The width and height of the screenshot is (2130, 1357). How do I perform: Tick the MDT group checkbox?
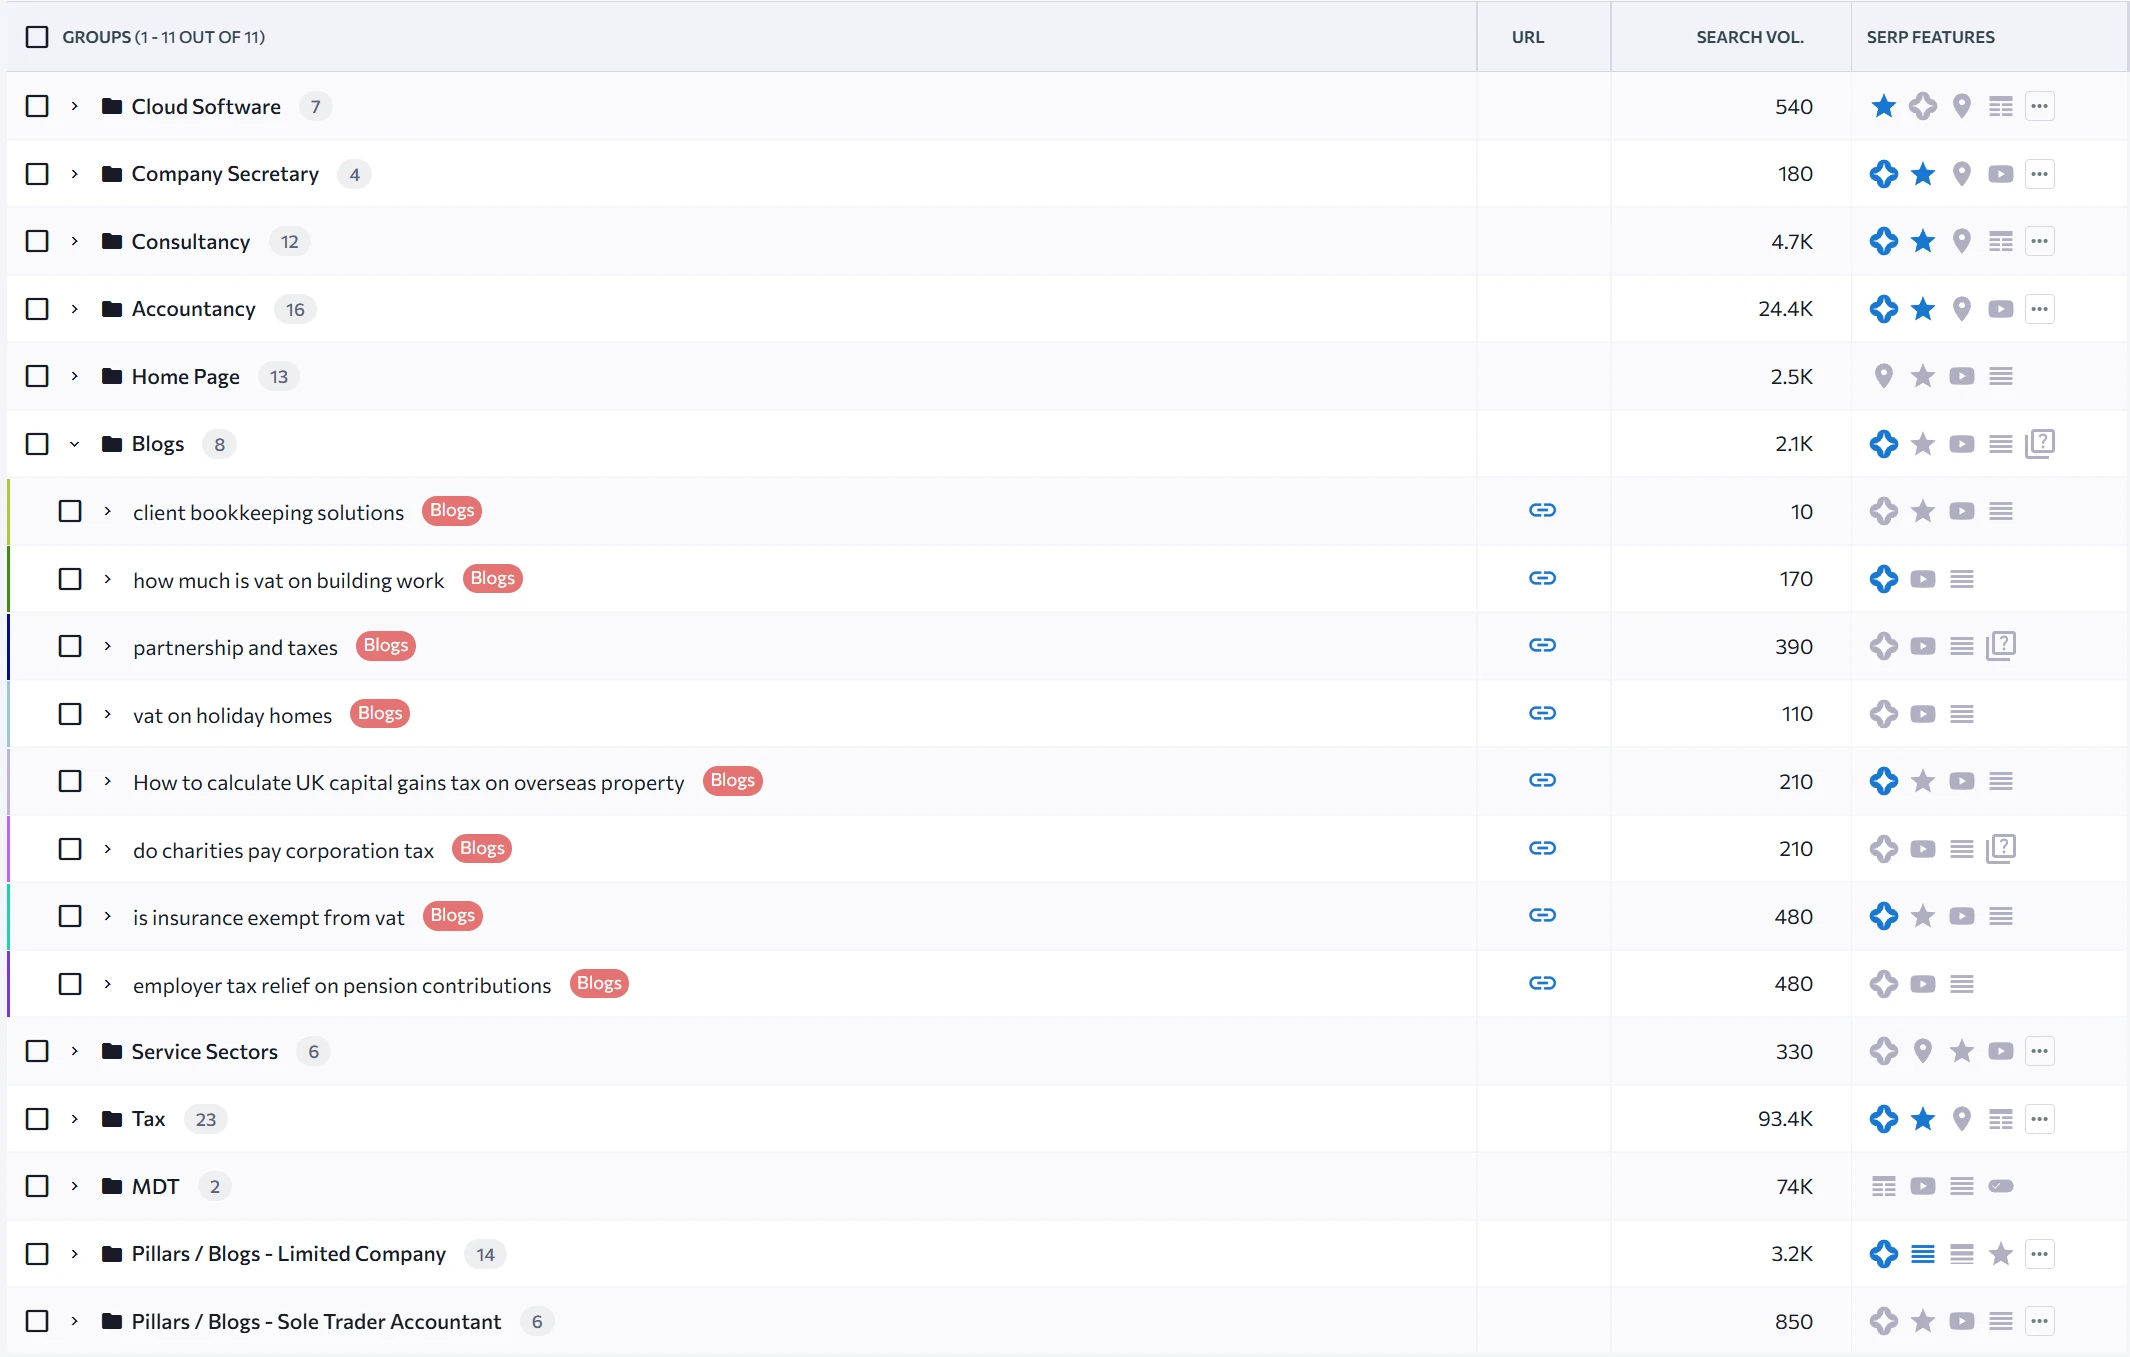tap(37, 1187)
